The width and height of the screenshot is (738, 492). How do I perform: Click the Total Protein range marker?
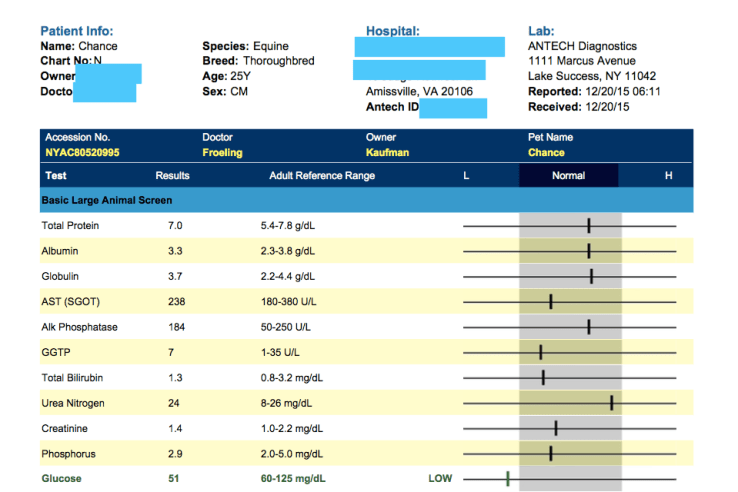pos(589,227)
